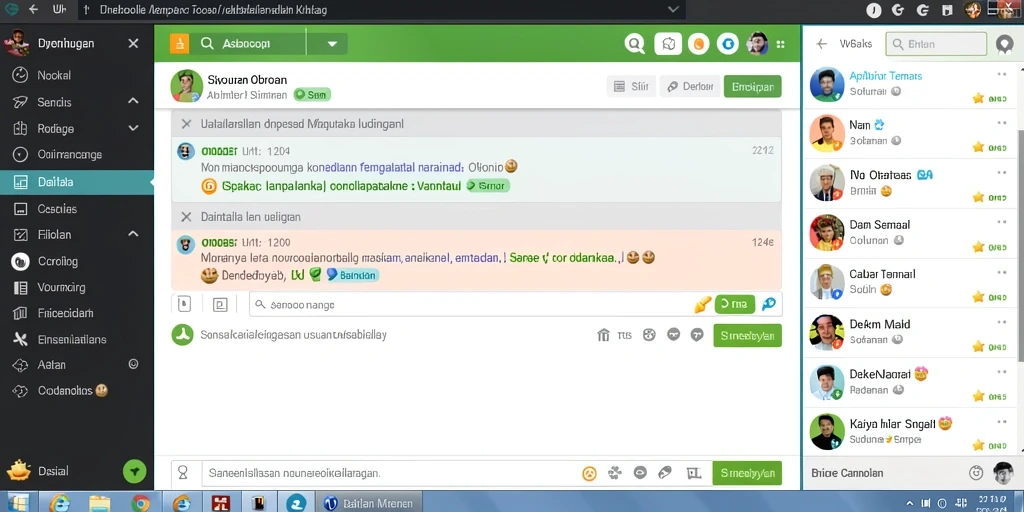This screenshot has width=1024, height=512.
Task: Close the Dyenhugan sidebar panel
Action: pyautogui.click(x=133, y=44)
